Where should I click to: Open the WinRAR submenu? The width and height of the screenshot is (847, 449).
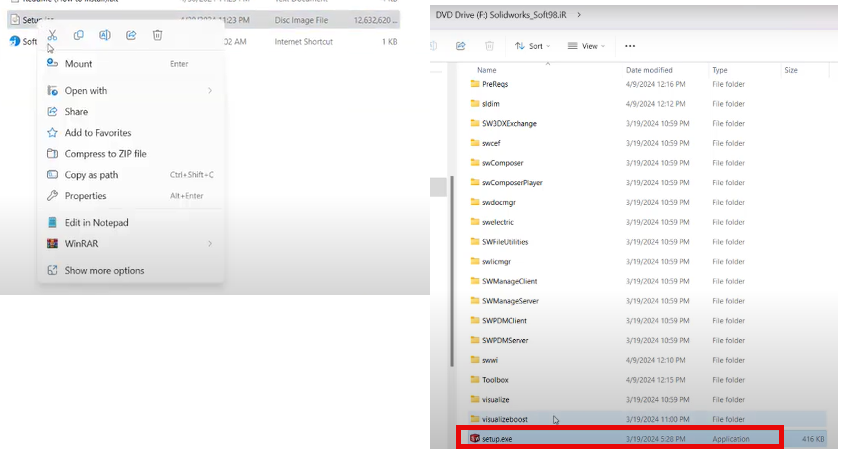coord(130,244)
